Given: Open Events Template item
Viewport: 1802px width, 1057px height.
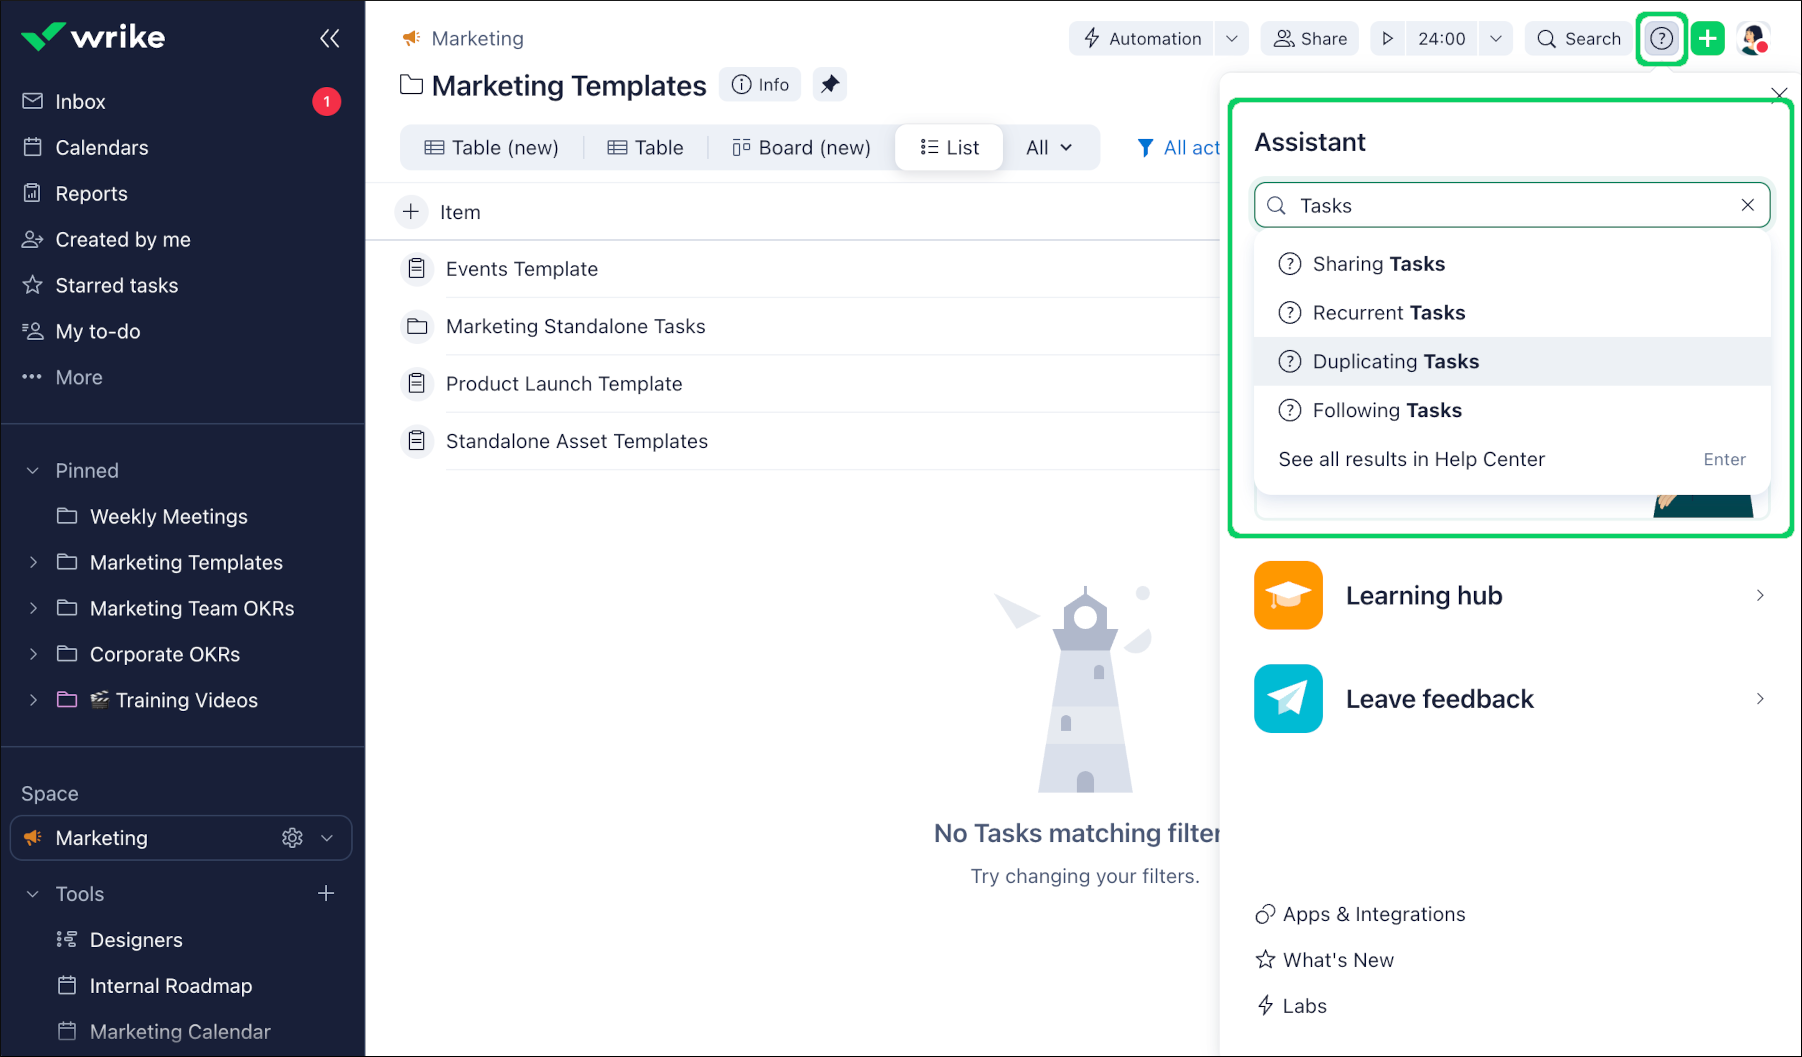Looking at the screenshot, I should pyautogui.click(x=521, y=269).
